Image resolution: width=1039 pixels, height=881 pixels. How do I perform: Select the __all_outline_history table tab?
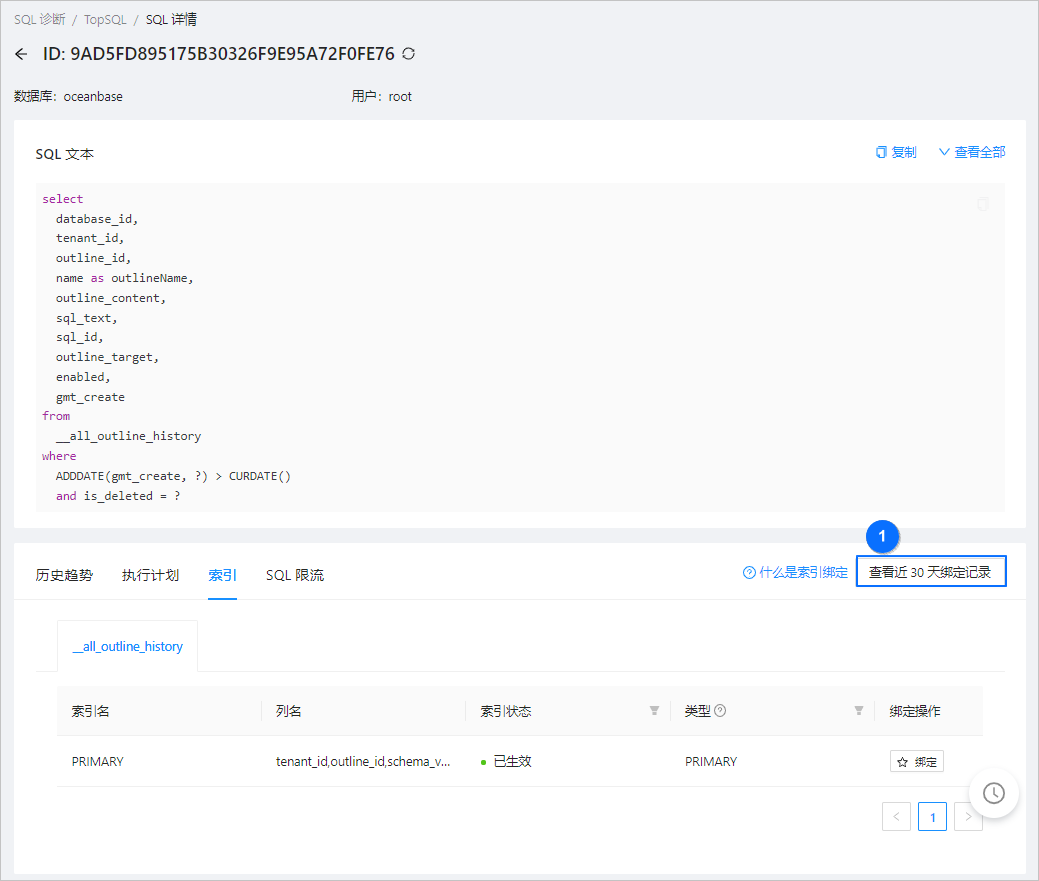click(128, 647)
